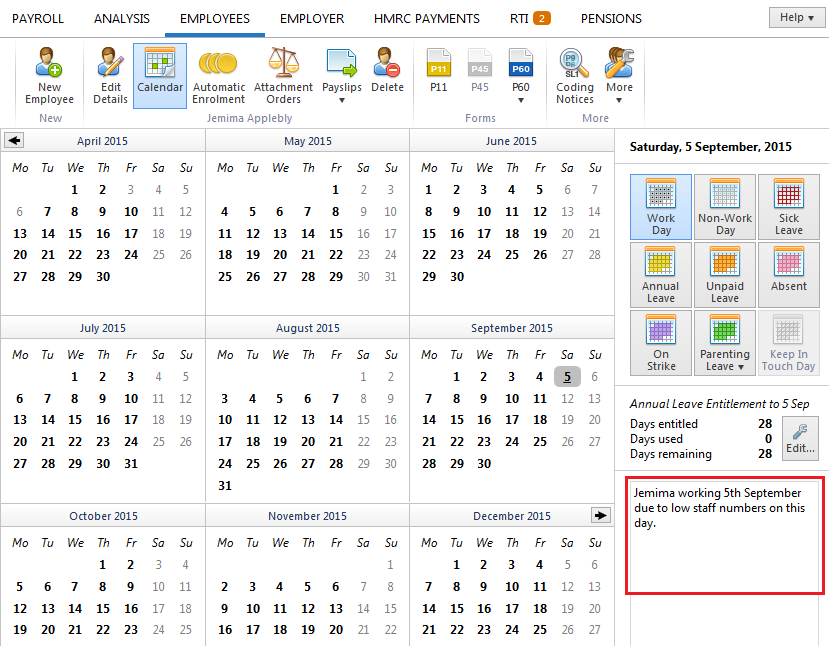Screen dimensions: 829x646
Task: Switch to the EMPLOYER tab
Action: [x=312, y=19]
